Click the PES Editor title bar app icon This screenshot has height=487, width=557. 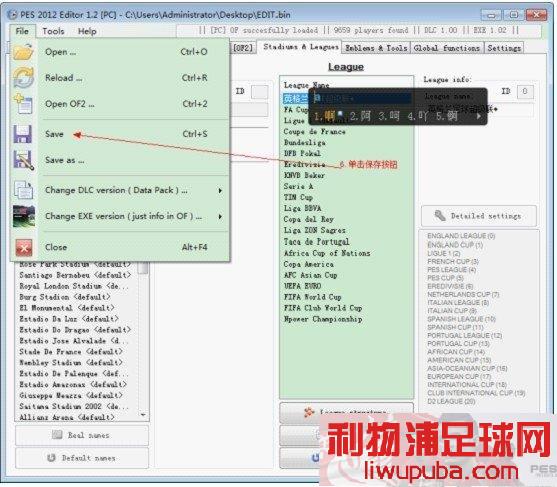click(x=12, y=15)
